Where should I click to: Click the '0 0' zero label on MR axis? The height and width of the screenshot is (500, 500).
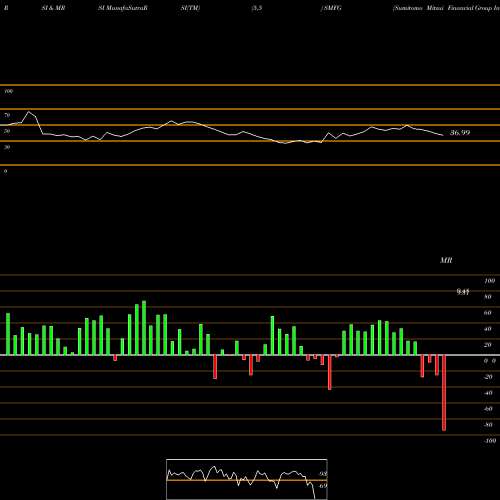click(x=490, y=361)
